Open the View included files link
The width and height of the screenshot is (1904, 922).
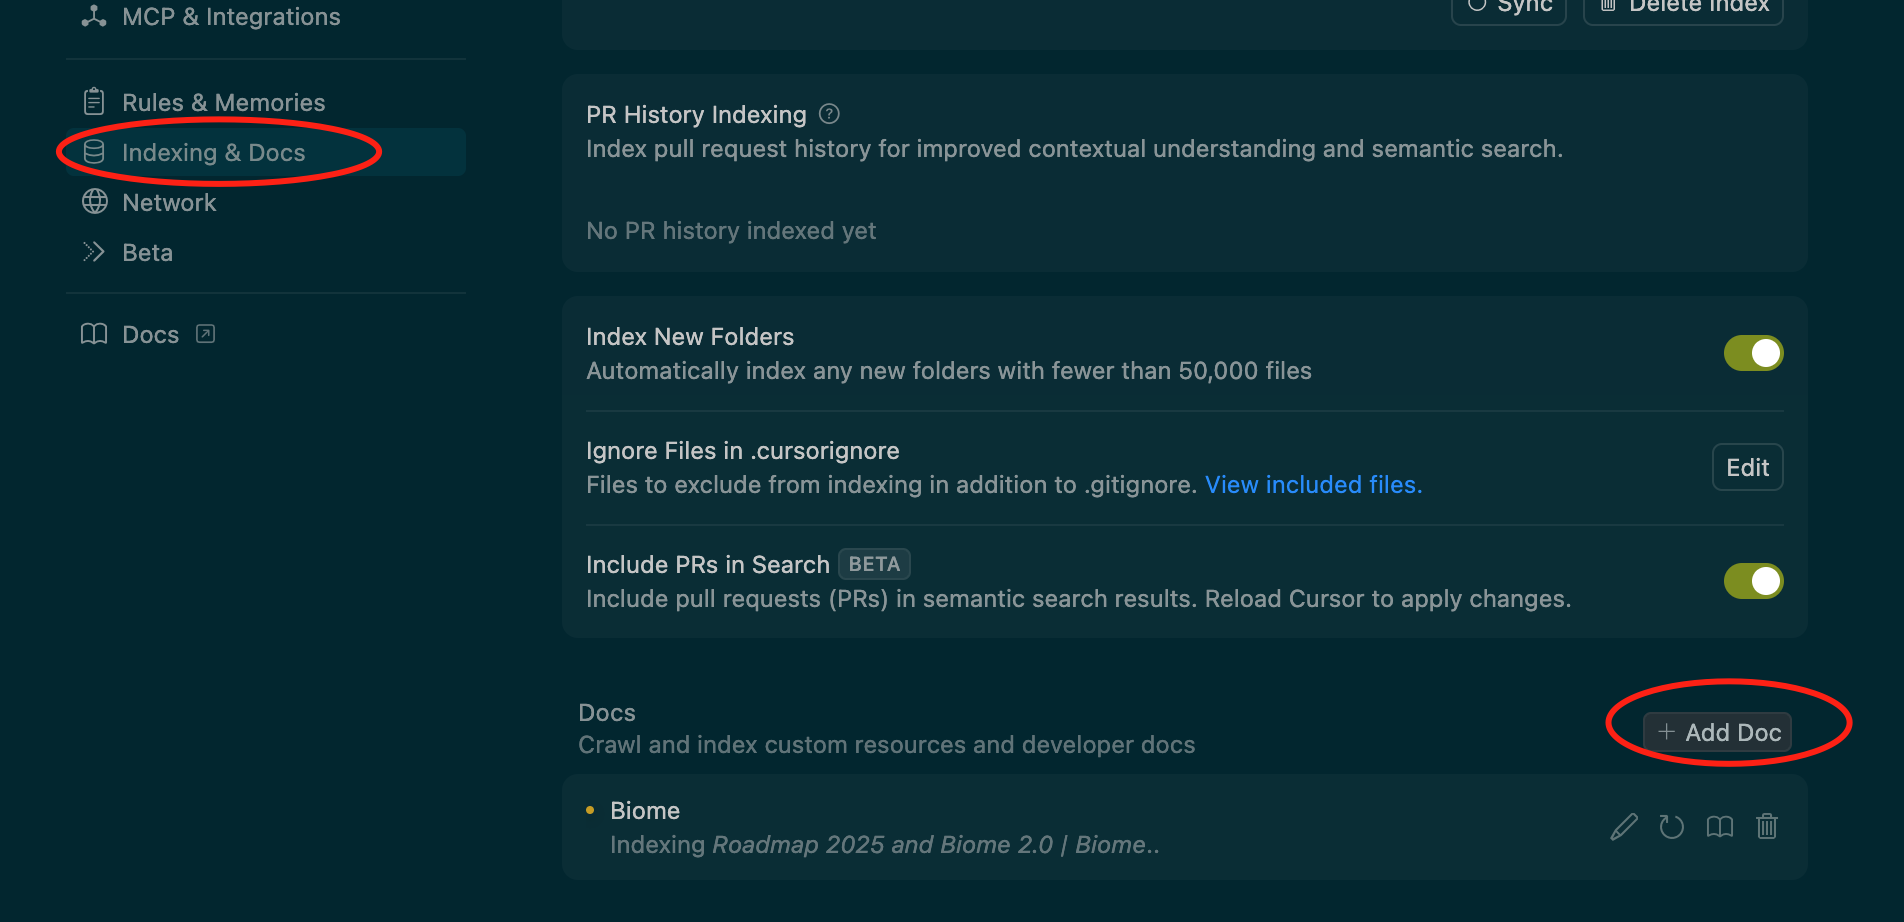pyautogui.click(x=1313, y=485)
